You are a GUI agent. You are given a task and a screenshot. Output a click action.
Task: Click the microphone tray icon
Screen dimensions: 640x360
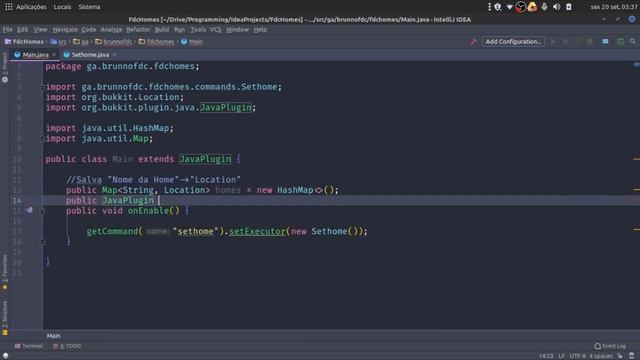click(544, 7)
